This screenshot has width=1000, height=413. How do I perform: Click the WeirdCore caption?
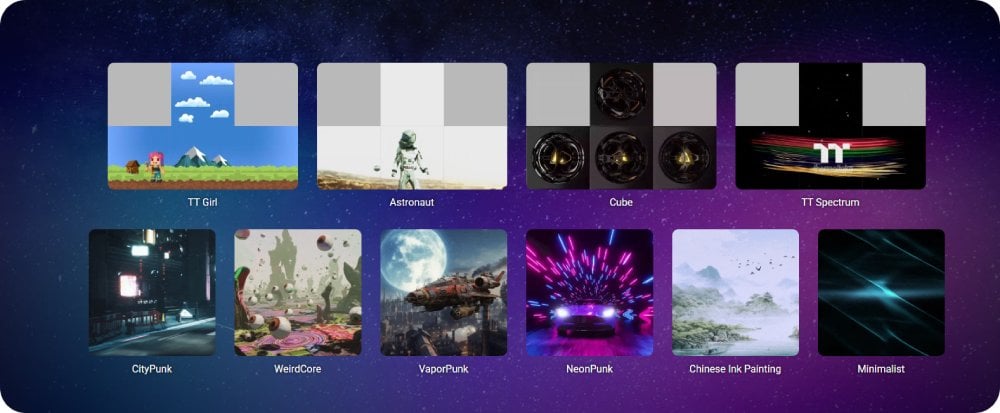298,369
